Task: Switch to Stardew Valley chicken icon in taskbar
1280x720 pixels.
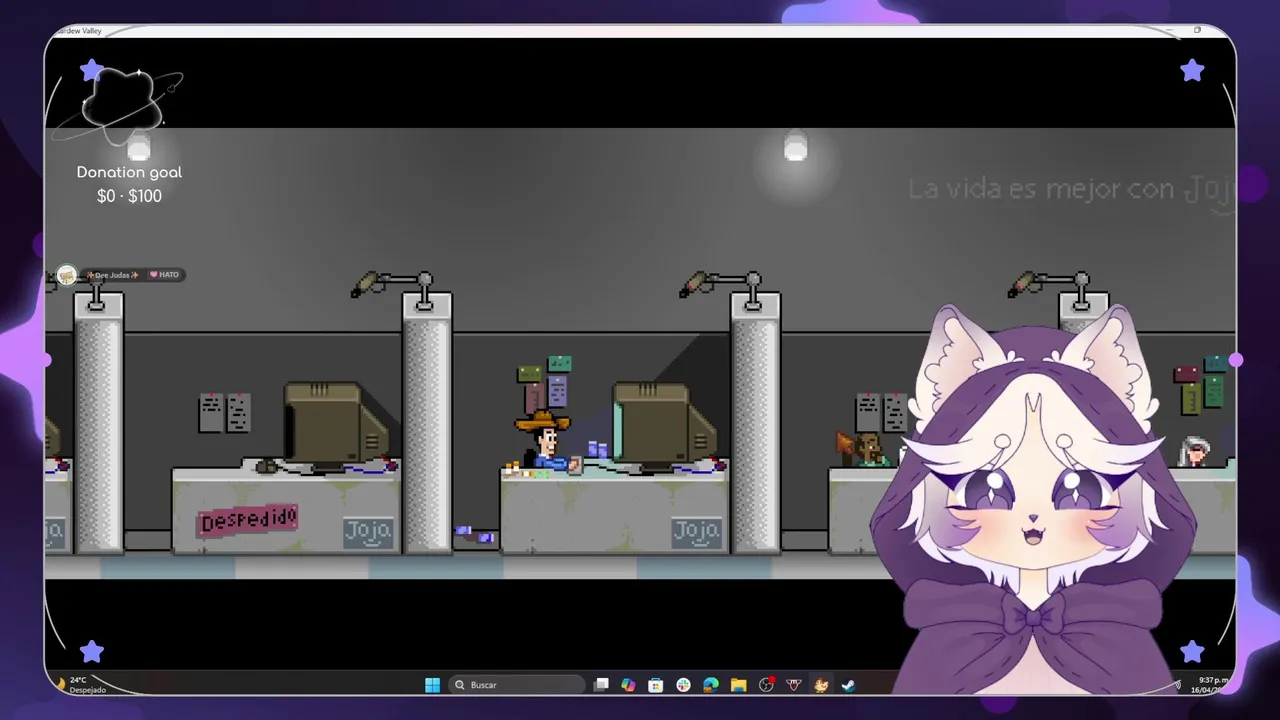Action: click(x=821, y=685)
